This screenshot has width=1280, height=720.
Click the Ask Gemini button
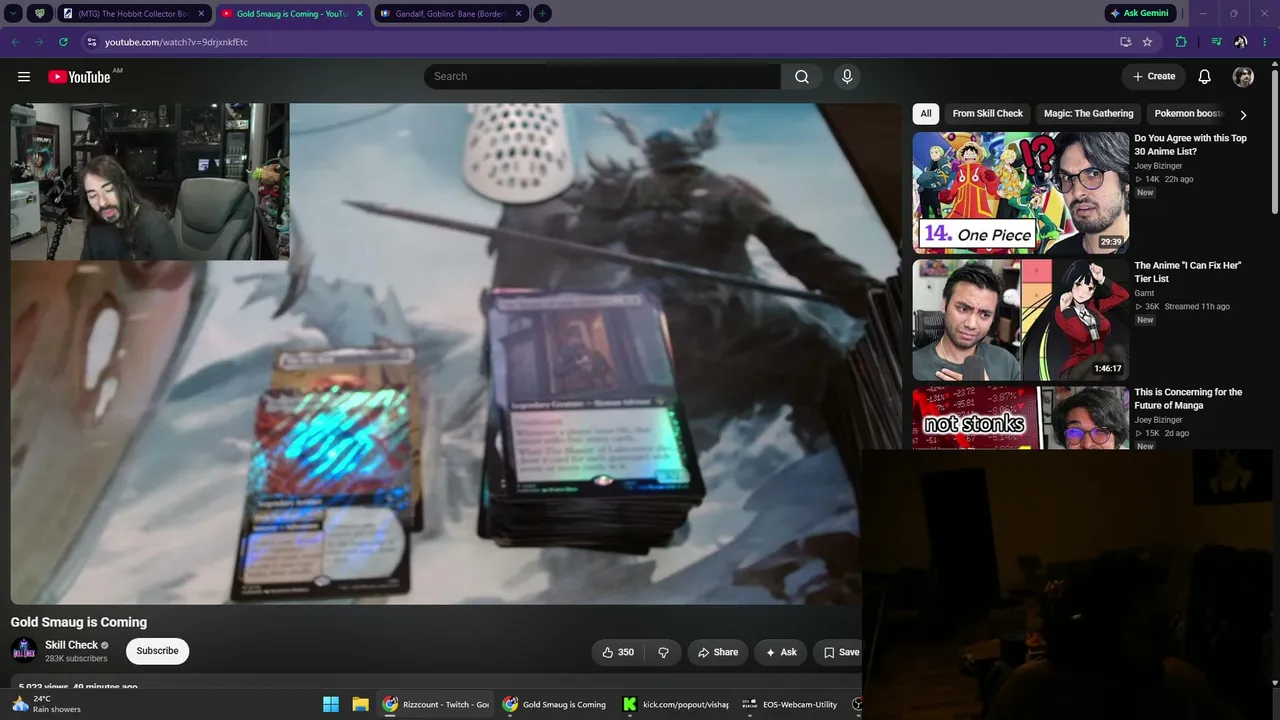(x=1139, y=14)
